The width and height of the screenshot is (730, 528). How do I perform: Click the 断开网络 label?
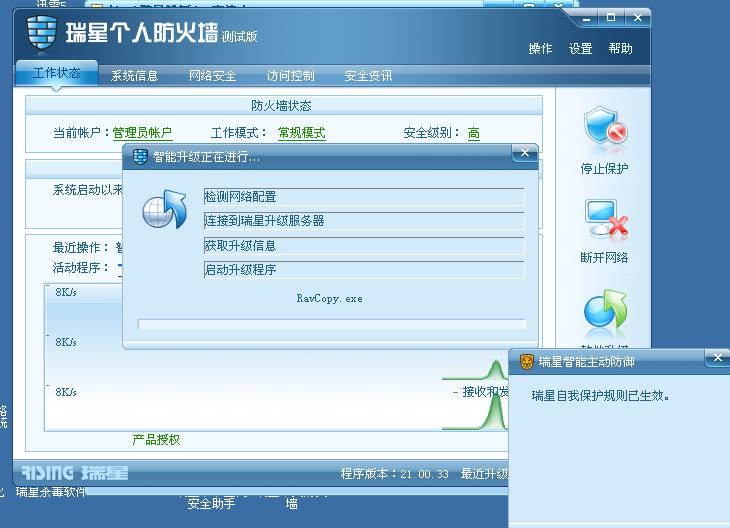pyautogui.click(x=604, y=257)
